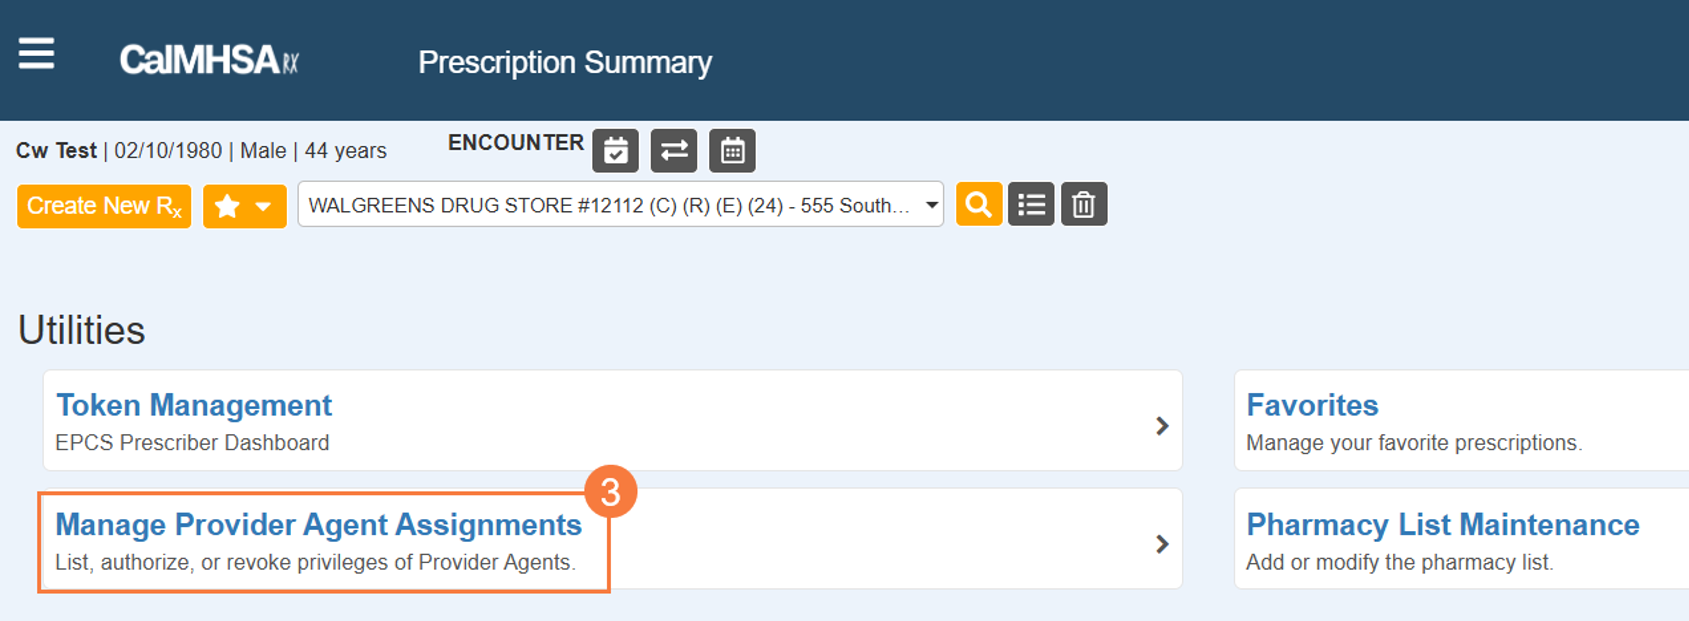Click the Prescription Summary header title
This screenshot has height=621, width=1689.
[x=565, y=62]
